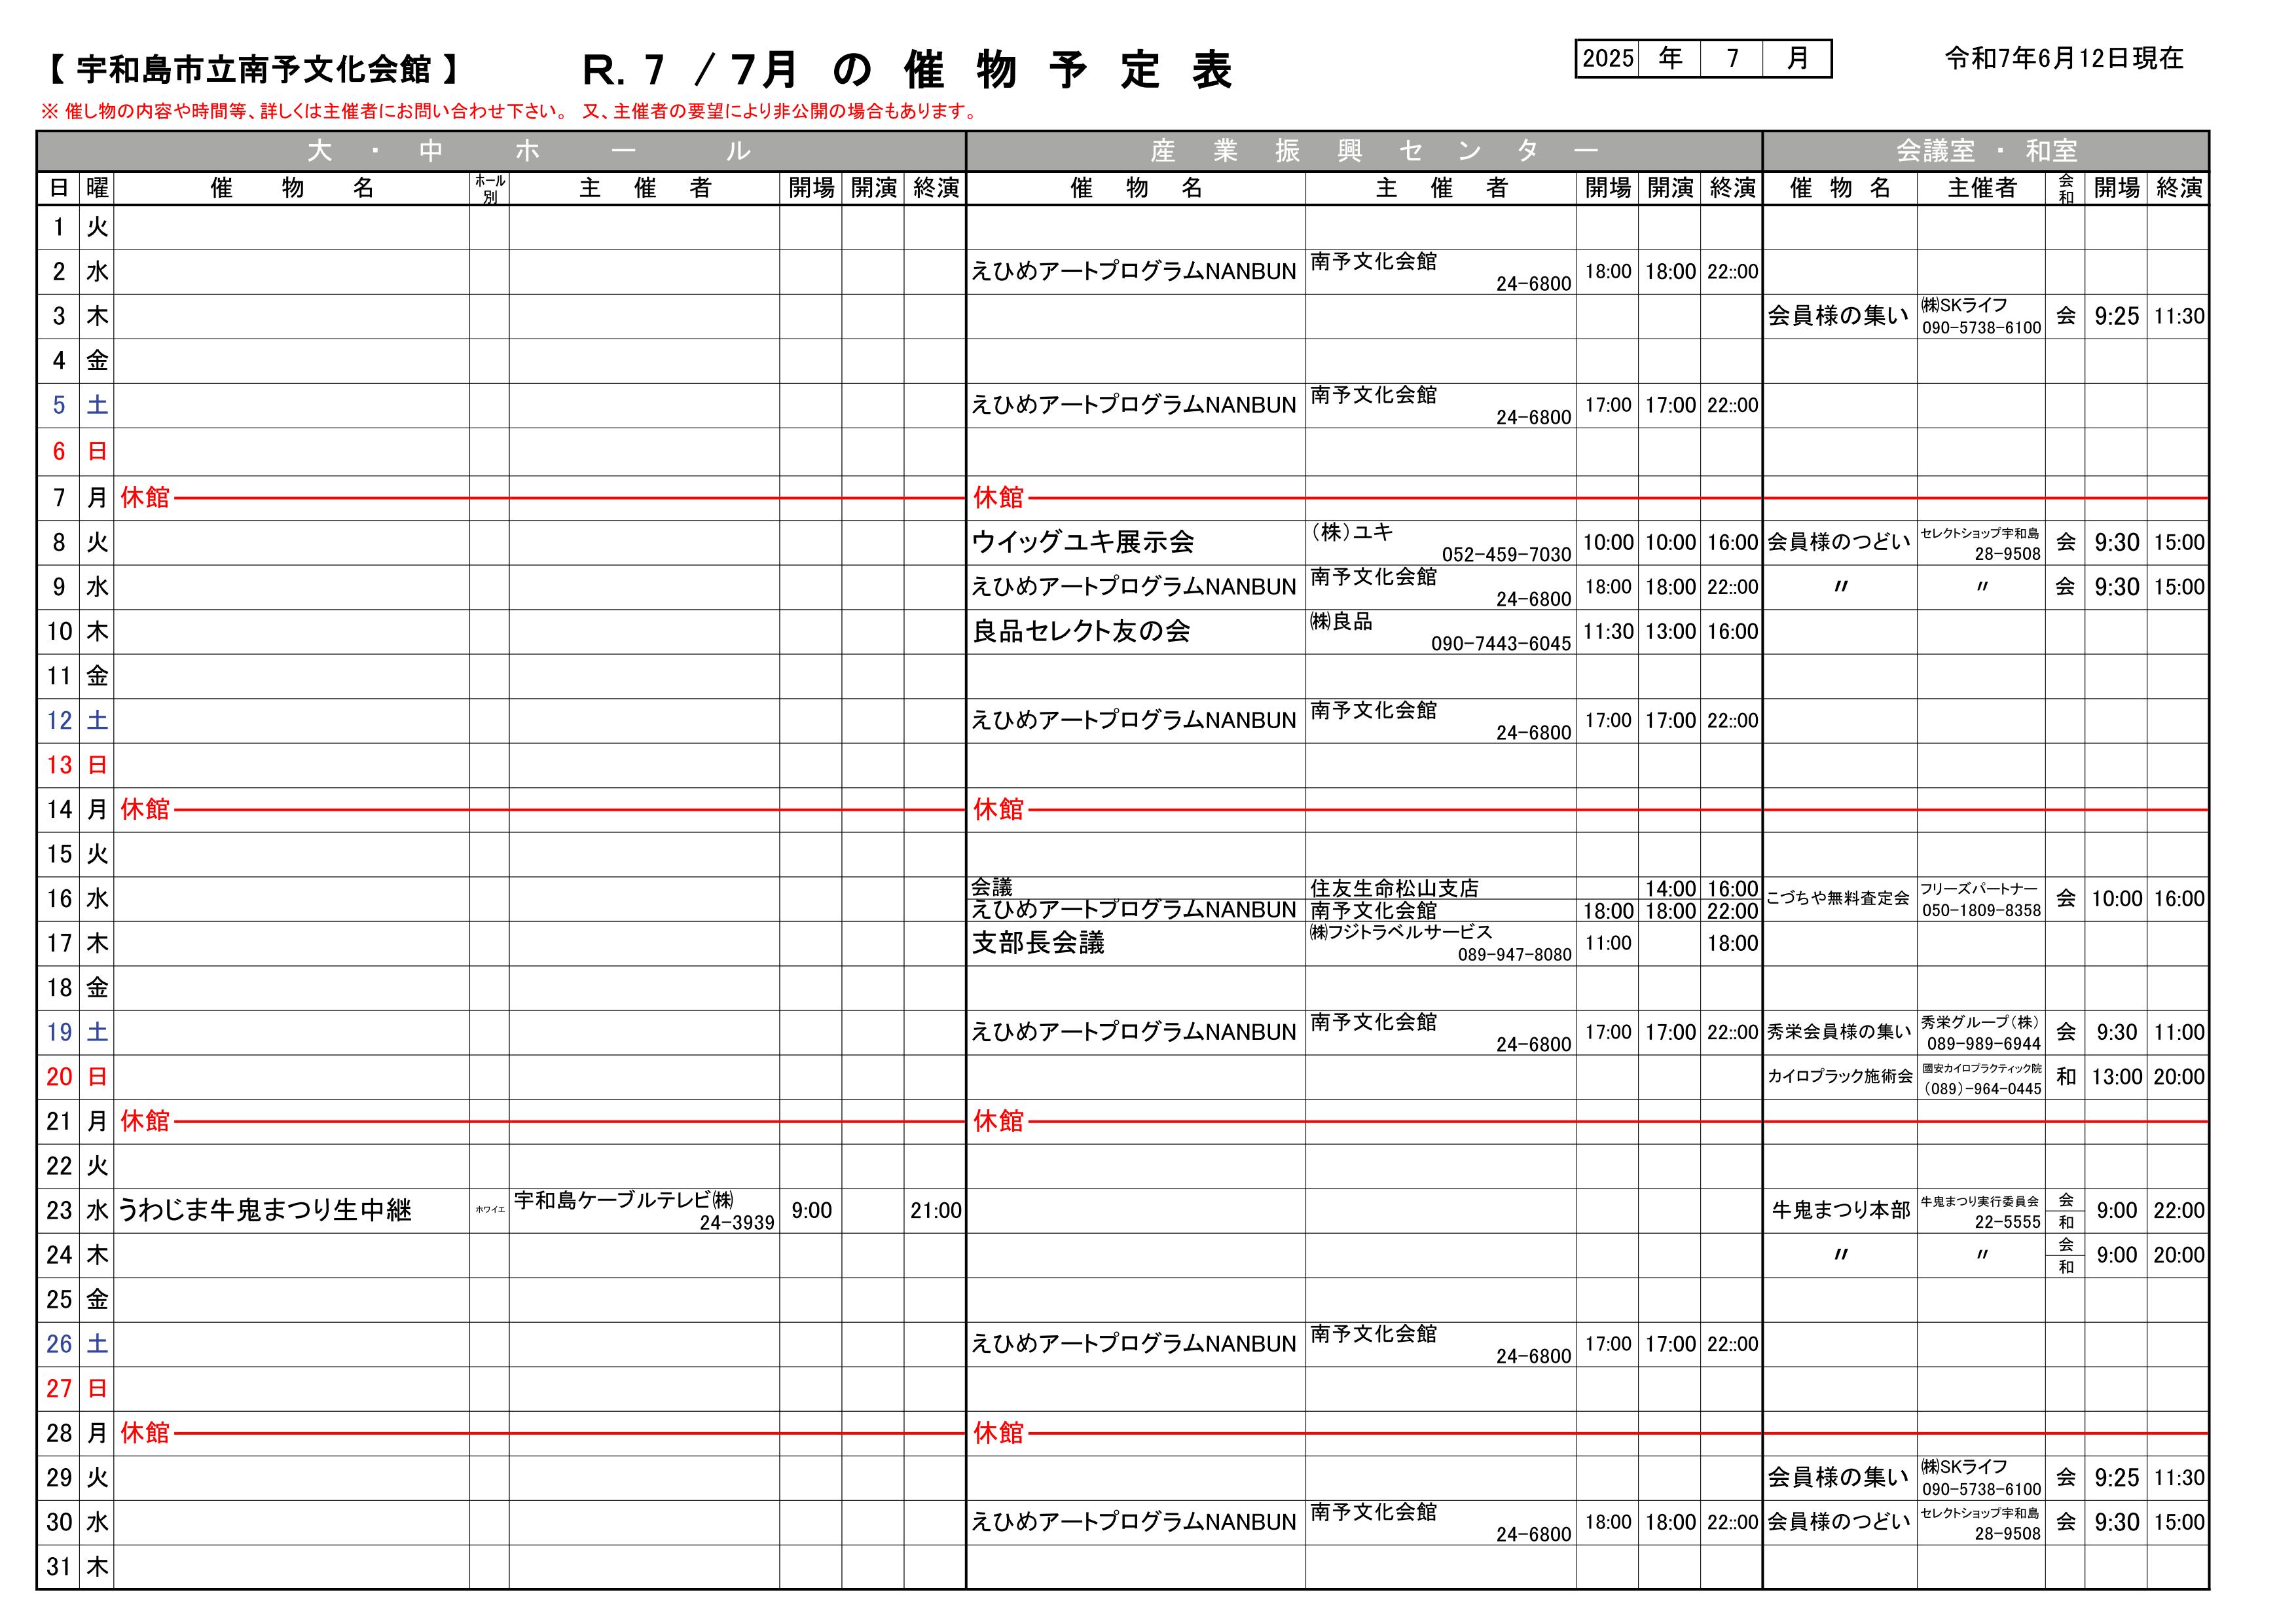Click the 牛鬼まつり本部 meeting room entry
The height and width of the screenshot is (1624, 2296).
point(1840,1211)
